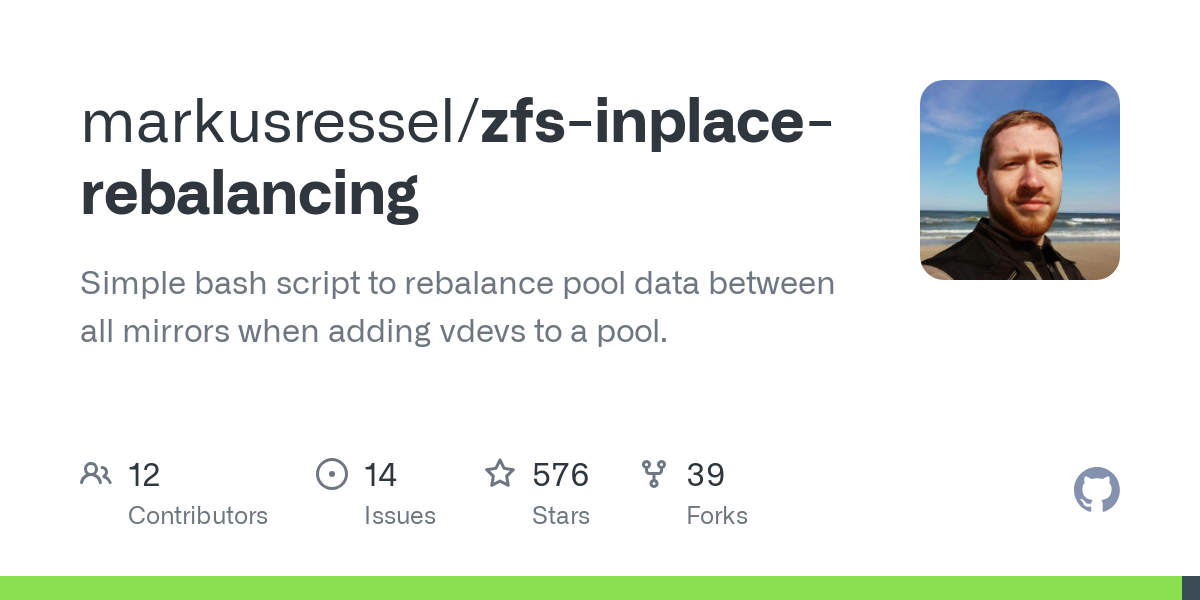Select the Contributors label
The width and height of the screenshot is (1200, 600).
click(x=198, y=516)
